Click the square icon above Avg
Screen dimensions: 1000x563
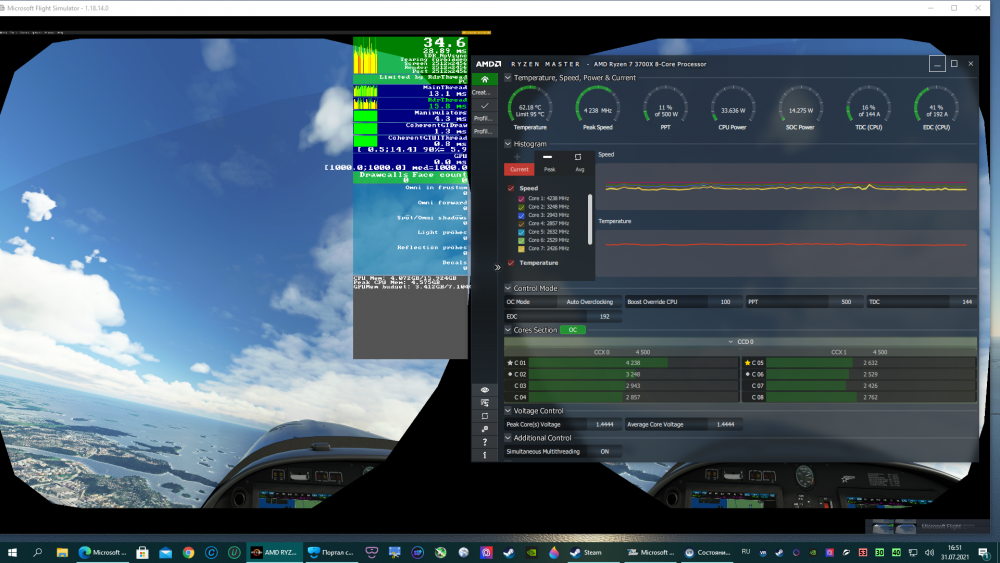pos(578,157)
